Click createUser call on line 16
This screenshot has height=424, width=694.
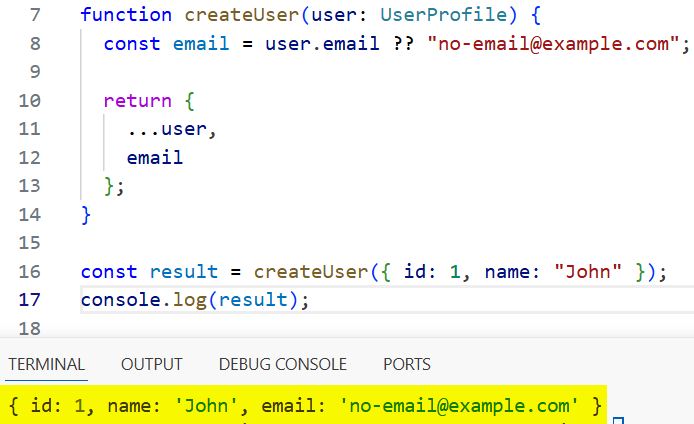coord(311,272)
